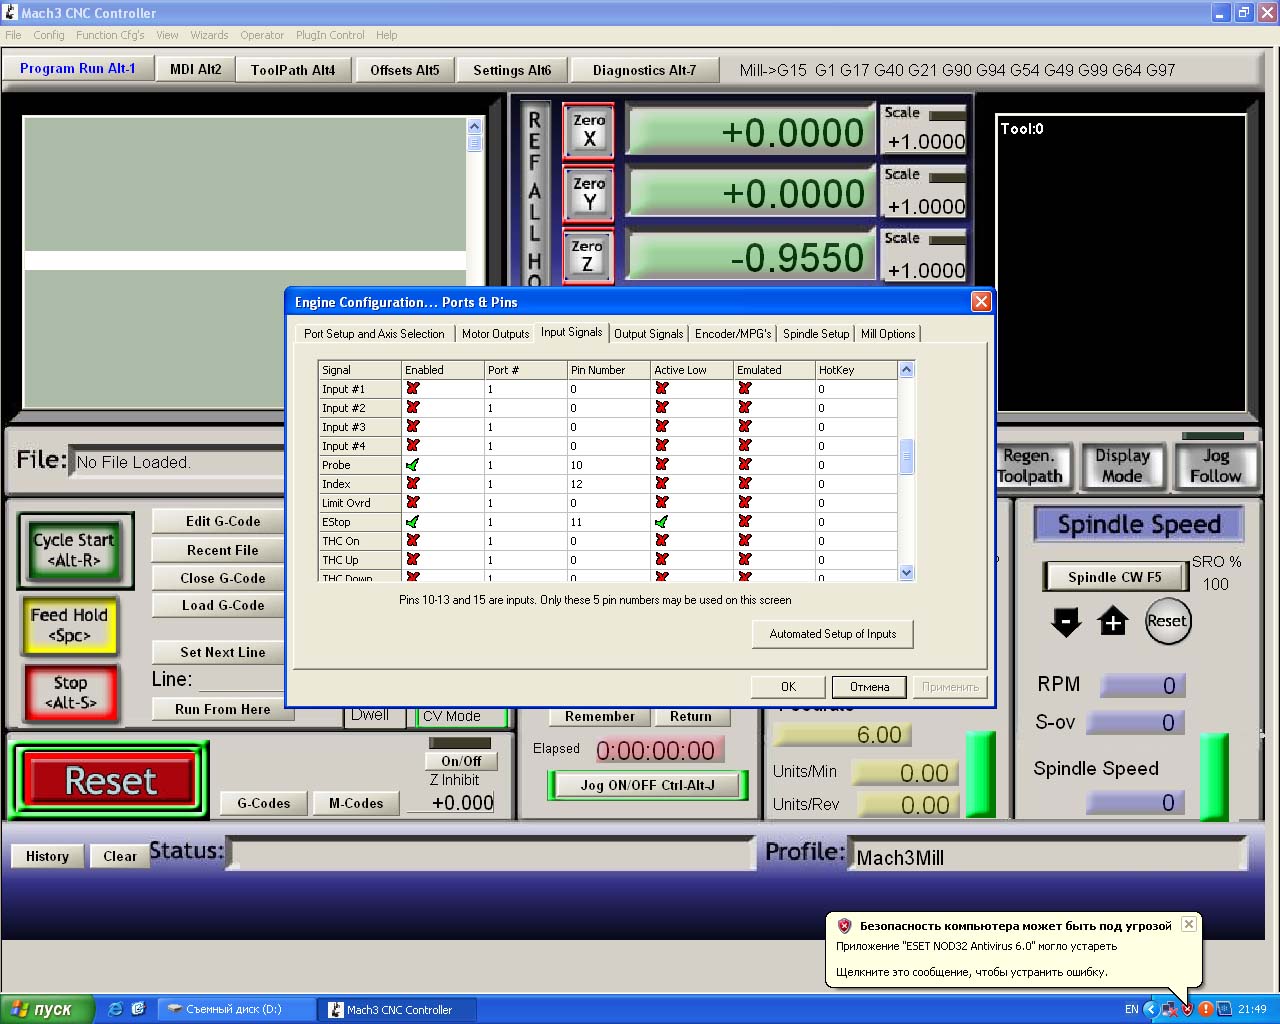This screenshot has height=1024, width=1280.
Task: Toggle Enabled for the Index signal
Action: coord(413,484)
